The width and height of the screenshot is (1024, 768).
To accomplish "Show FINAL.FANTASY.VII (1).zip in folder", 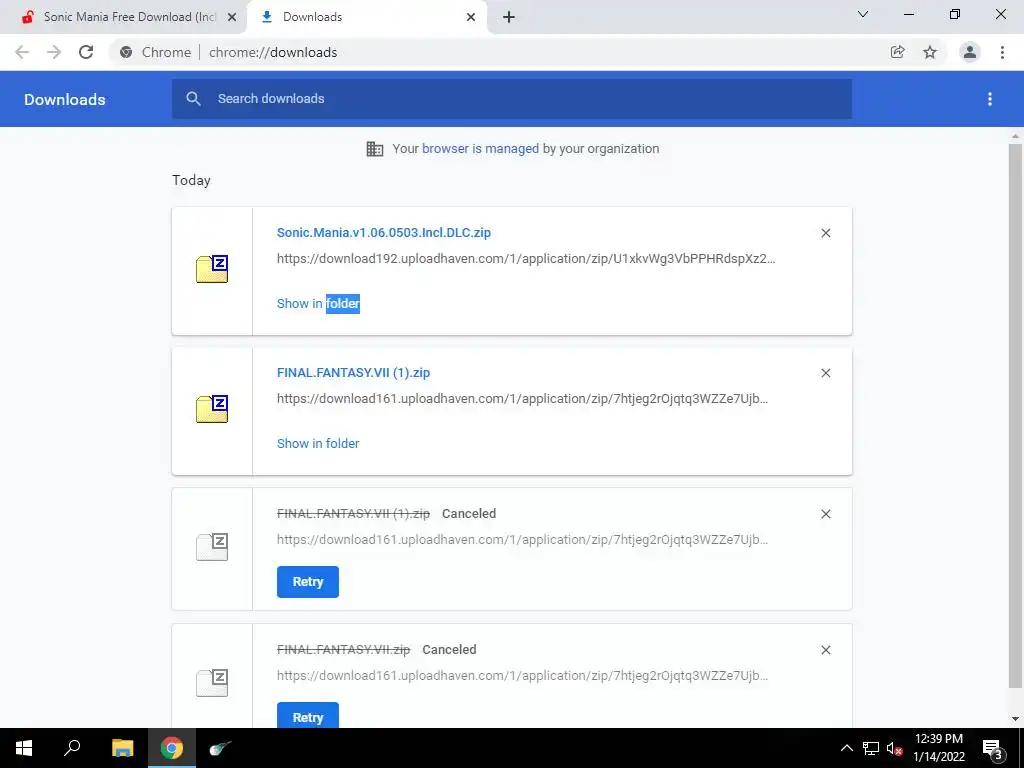I will [x=318, y=443].
